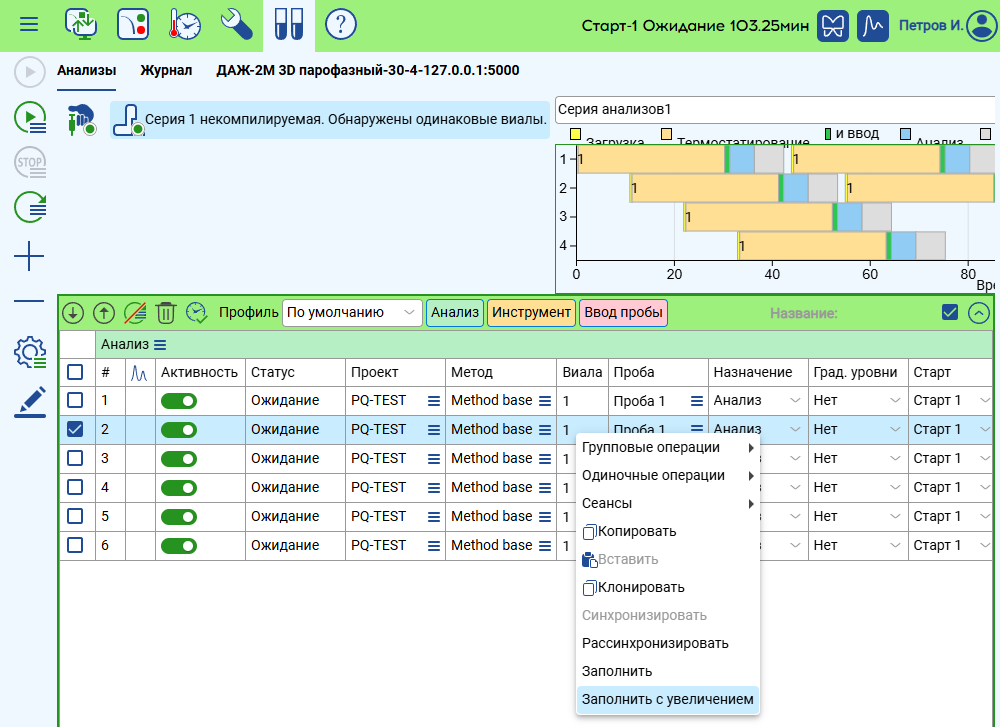Image resolution: width=1000 pixels, height=727 pixels.
Task: Click the STOP icon in sidebar
Action: pos(30,162)
